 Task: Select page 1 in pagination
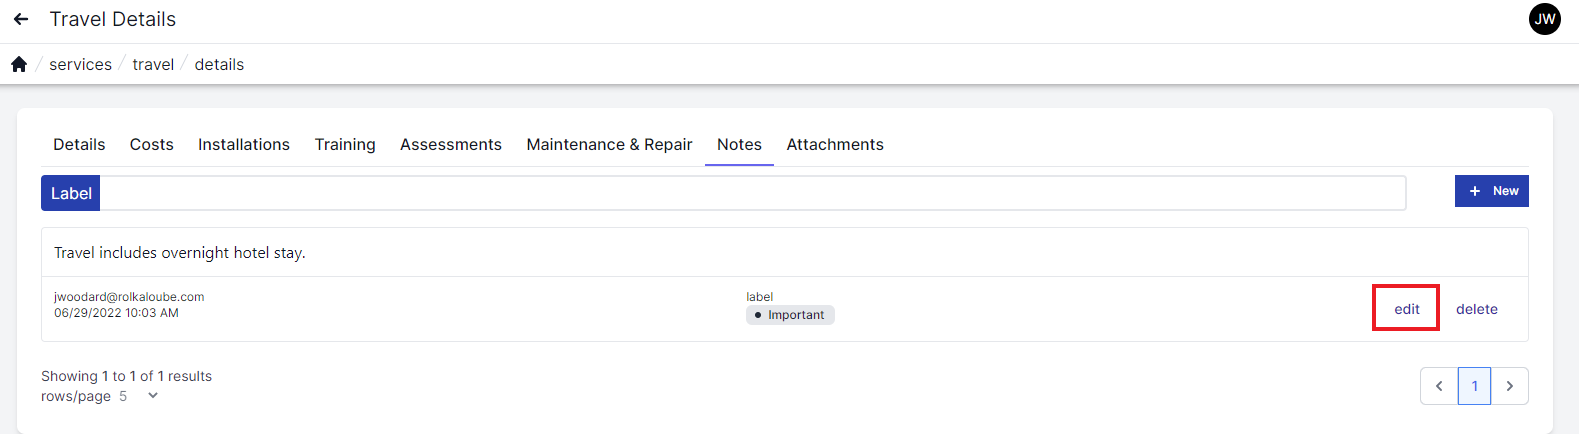tap(1474, 386)
